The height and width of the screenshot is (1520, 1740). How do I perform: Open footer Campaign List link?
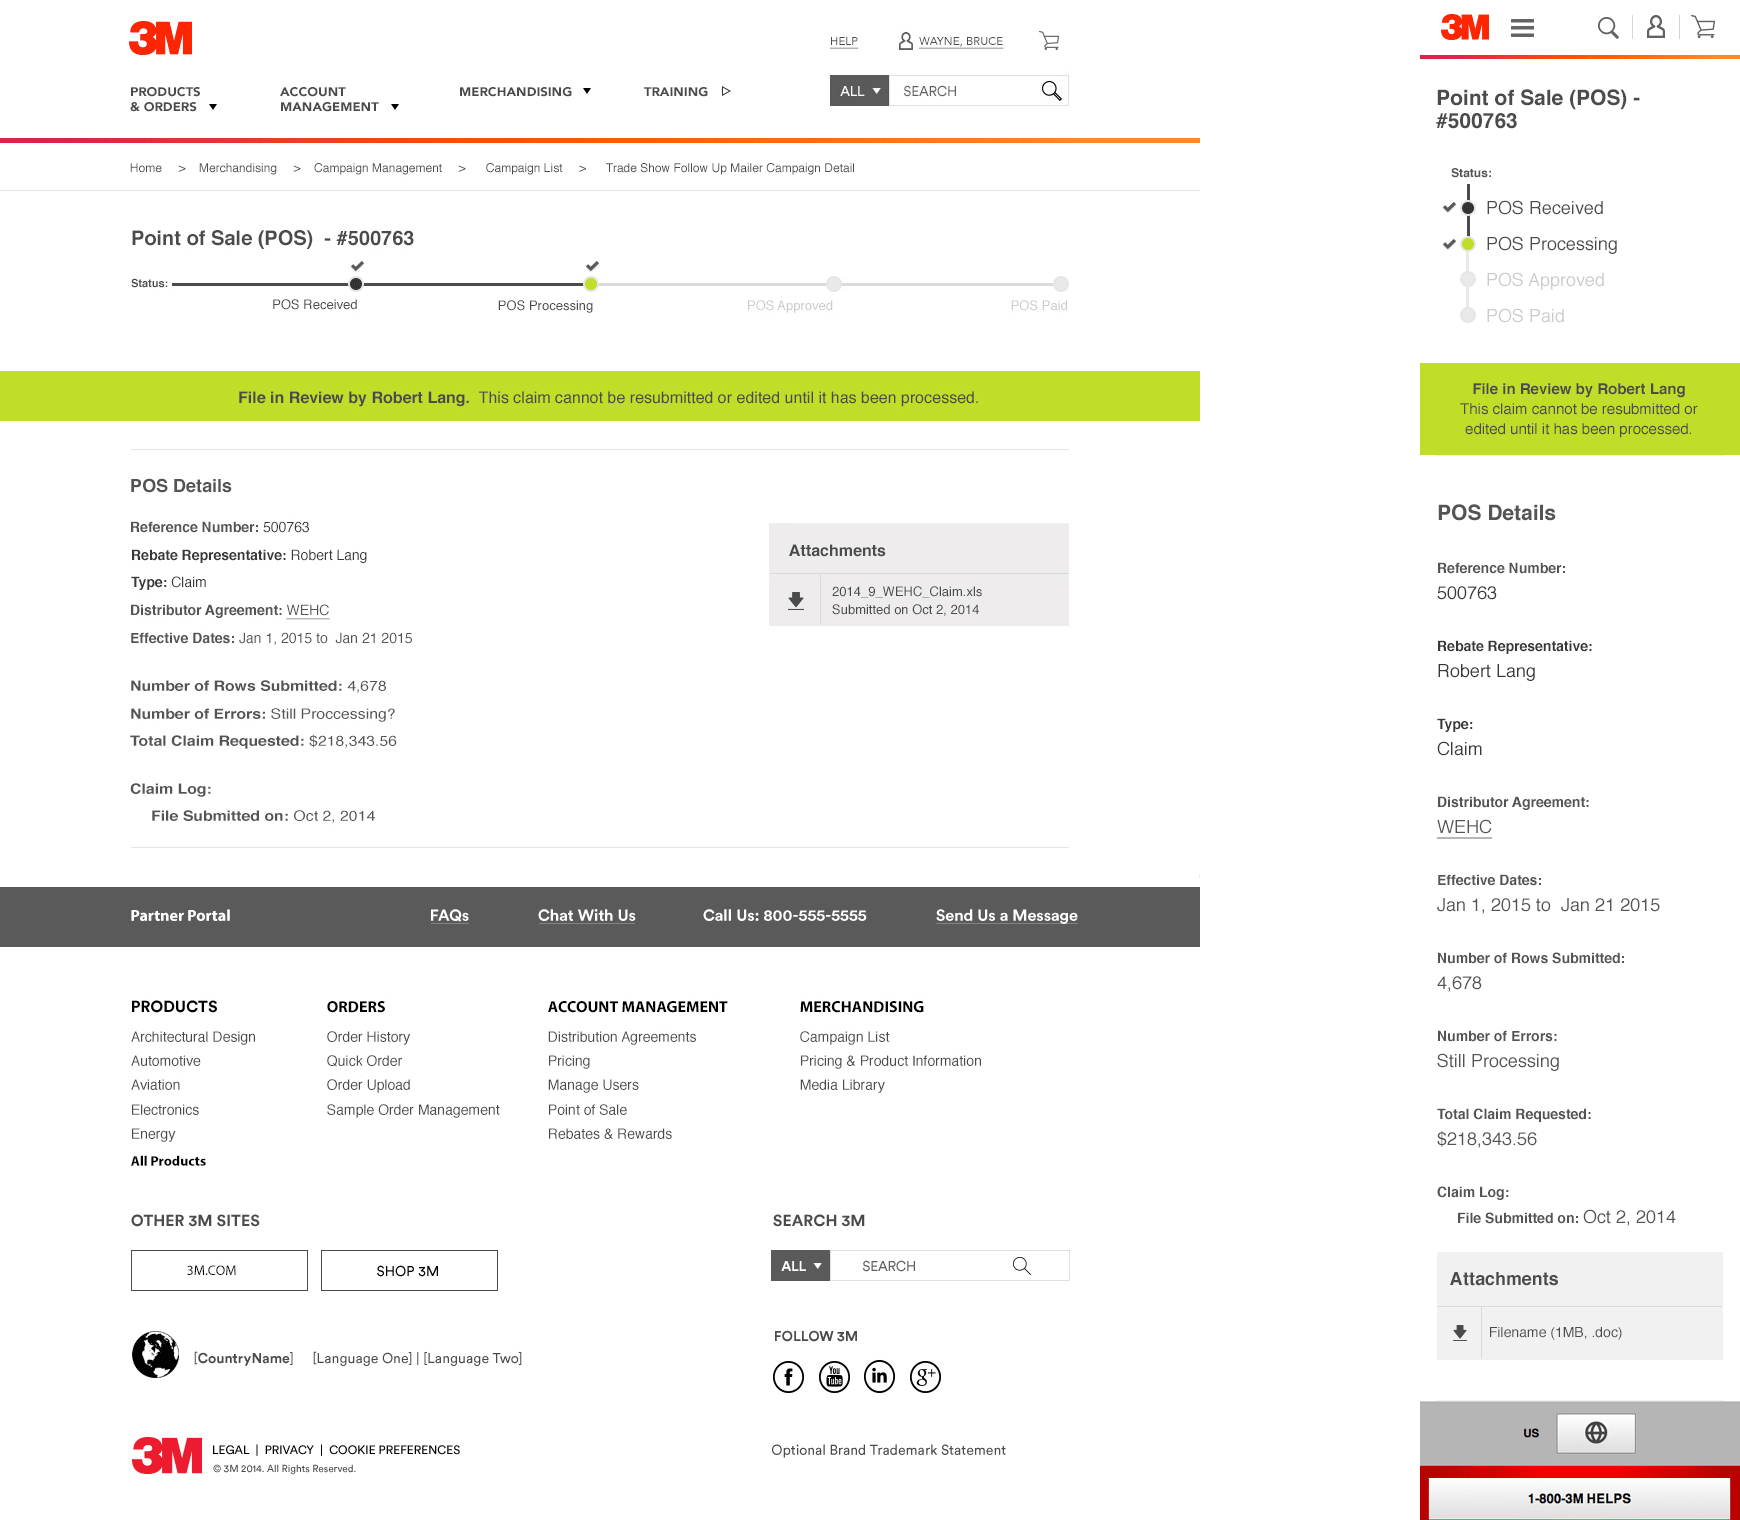(x=844, y=1037)
